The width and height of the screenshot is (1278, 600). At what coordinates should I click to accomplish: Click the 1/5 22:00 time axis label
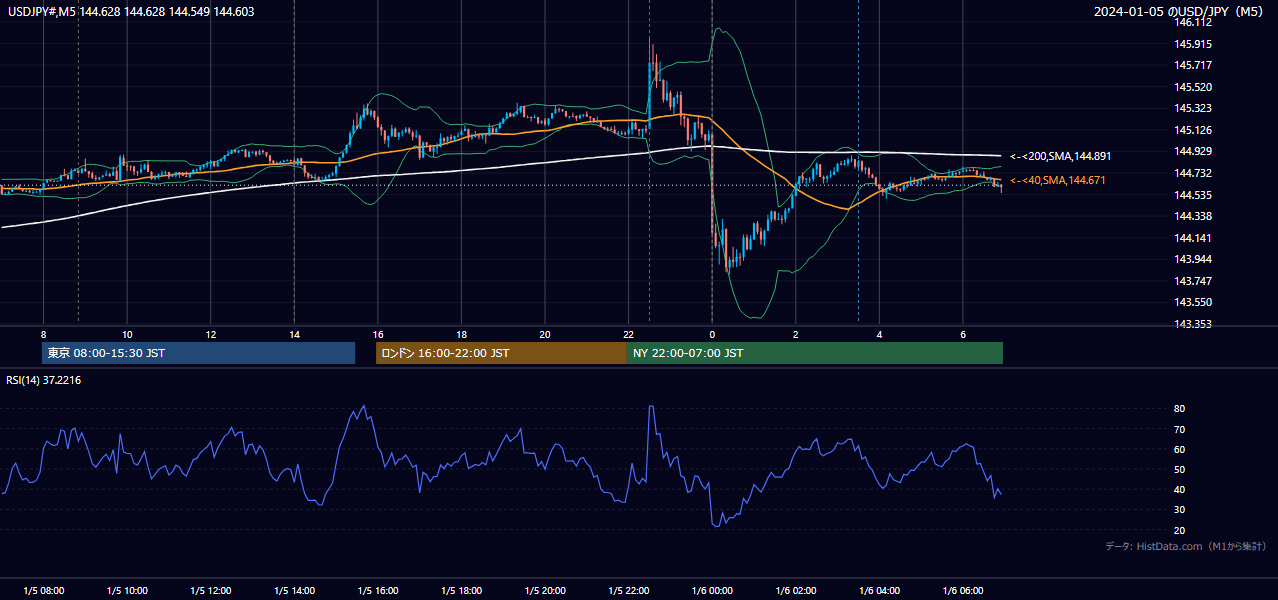coord(629,591)
